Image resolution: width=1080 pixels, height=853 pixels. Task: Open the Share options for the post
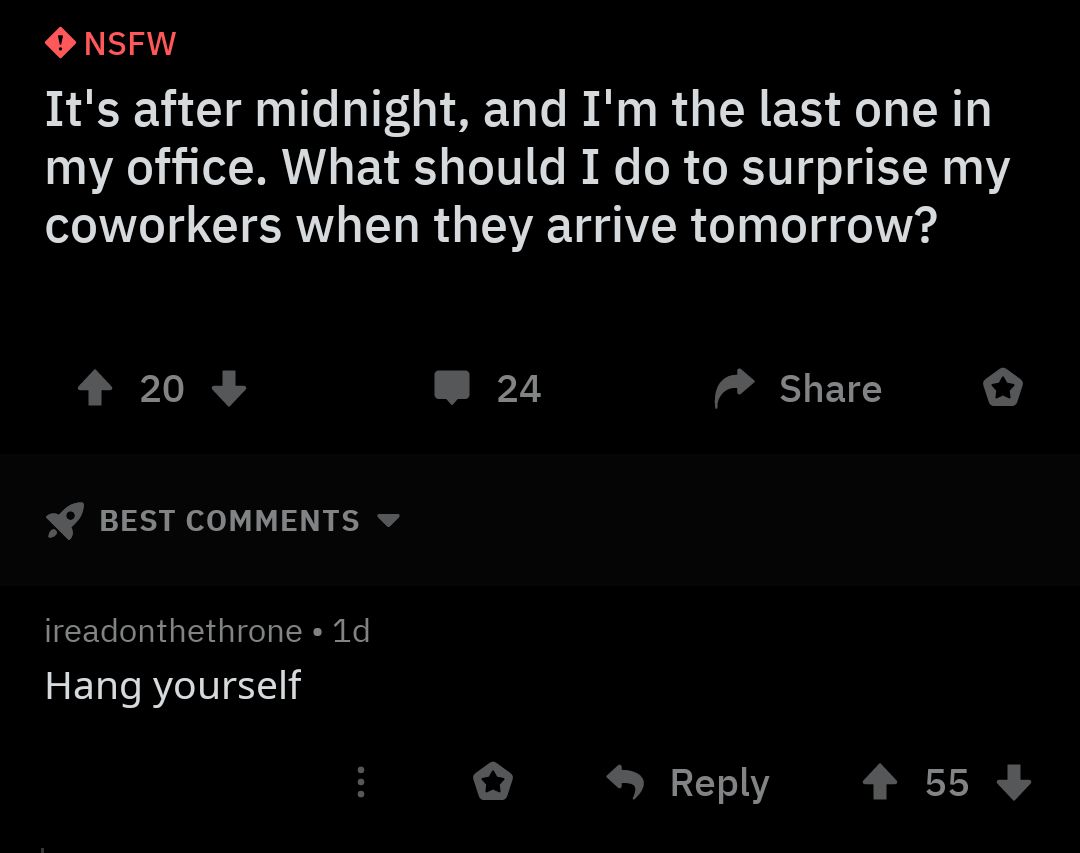point(795,388)
